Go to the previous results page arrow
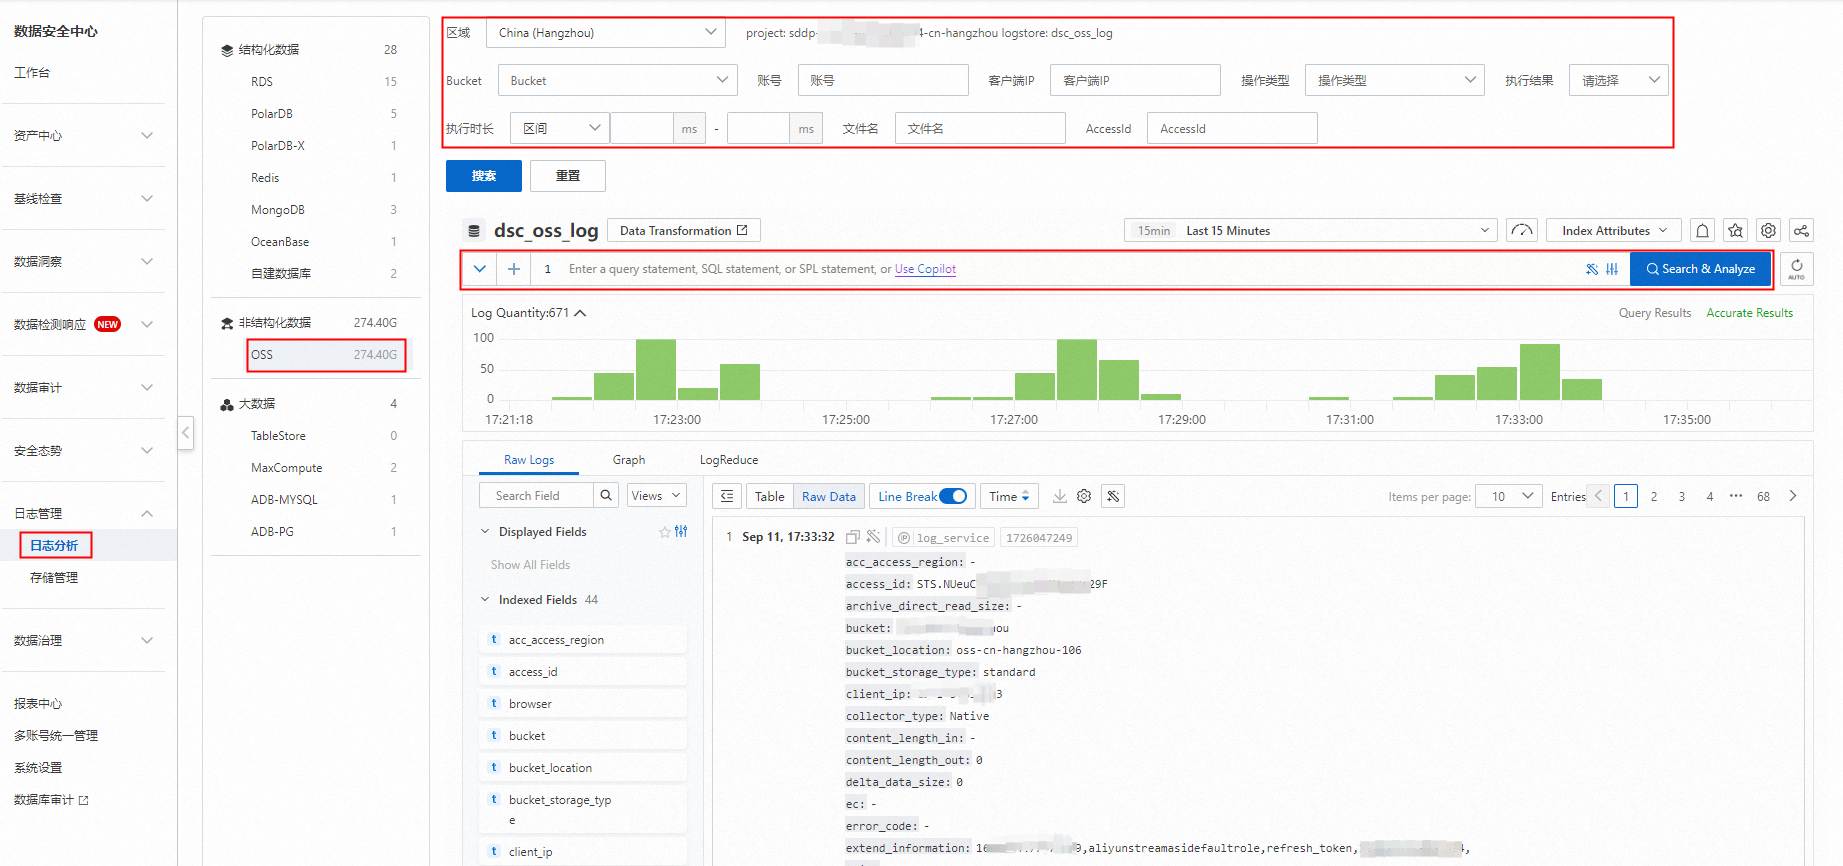 (x=1599, y=496)
